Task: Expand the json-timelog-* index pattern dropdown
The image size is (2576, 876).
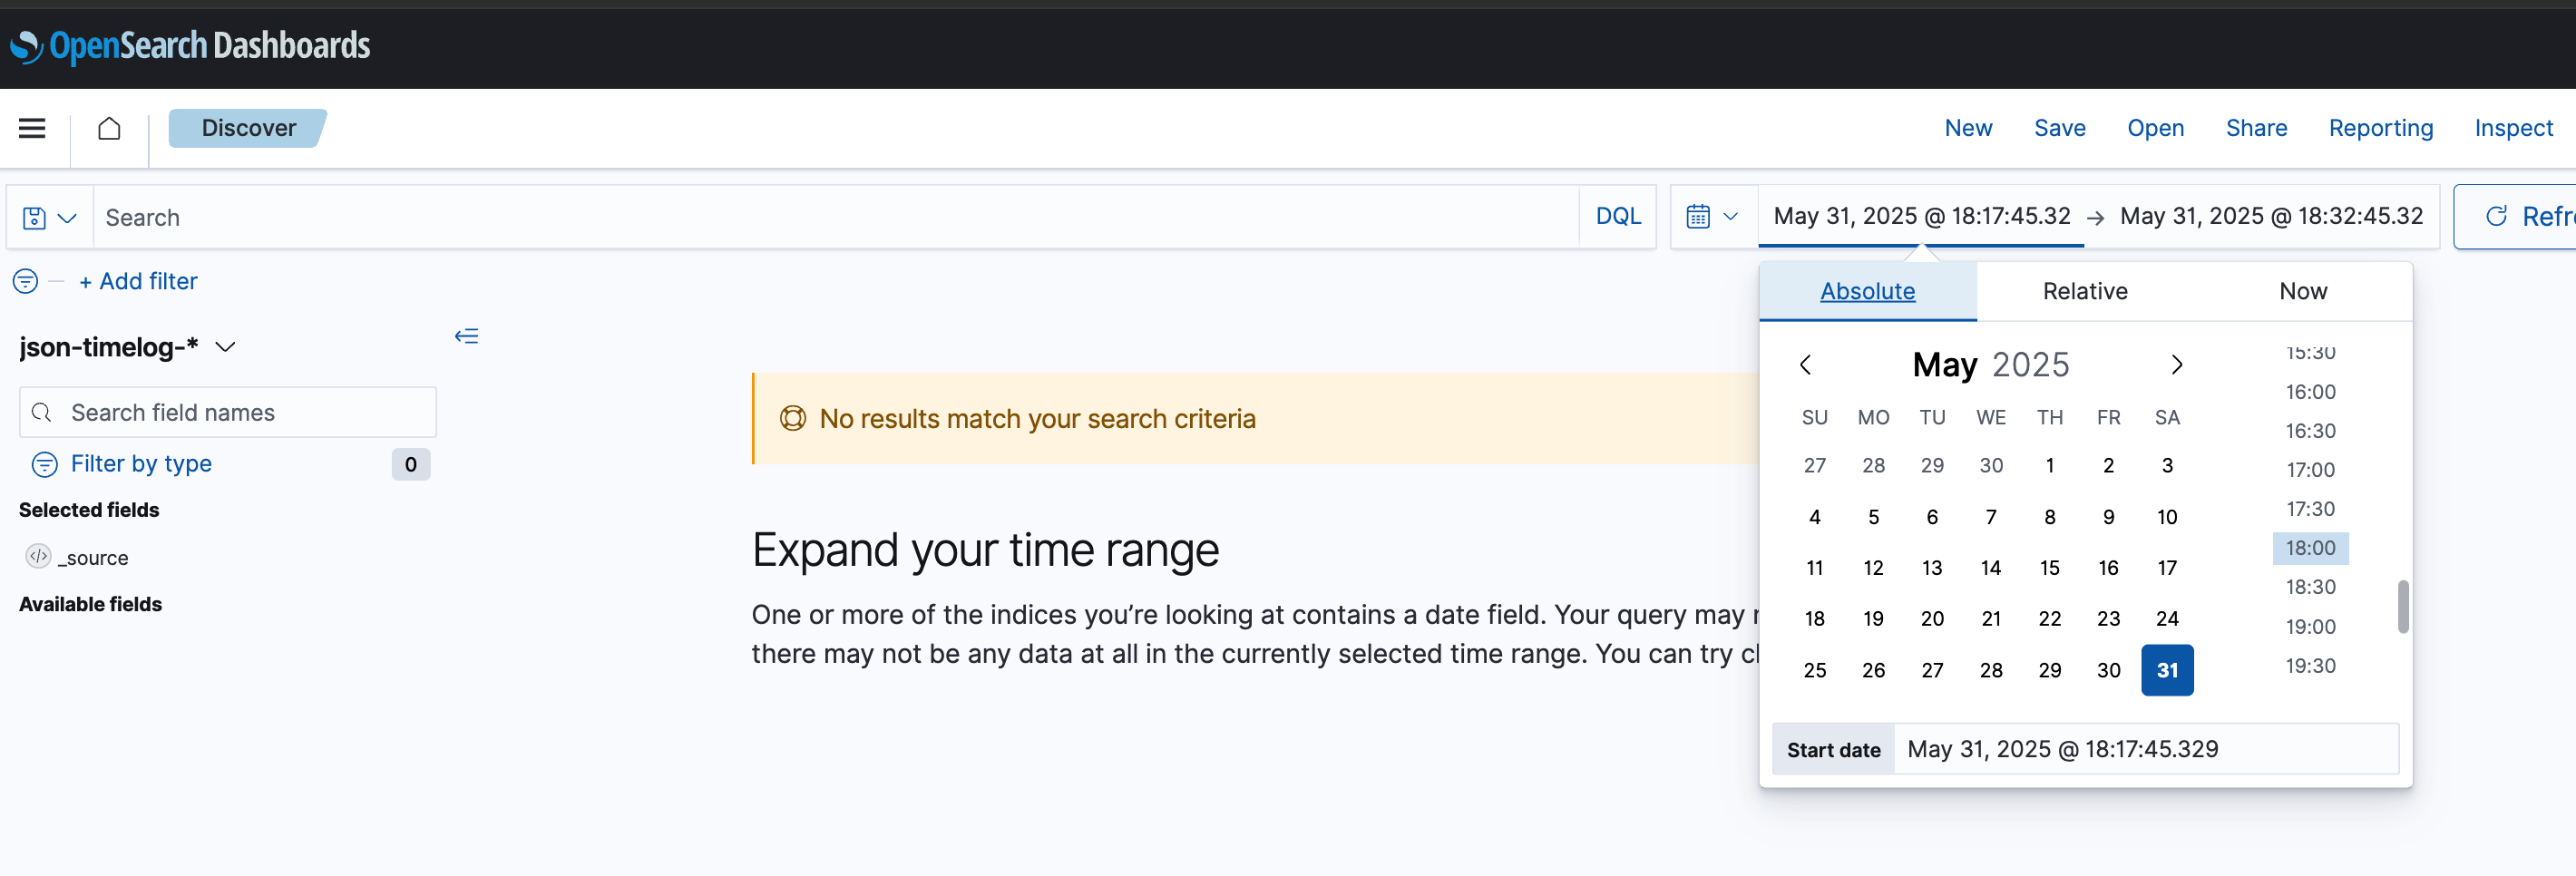Action: 225,347
